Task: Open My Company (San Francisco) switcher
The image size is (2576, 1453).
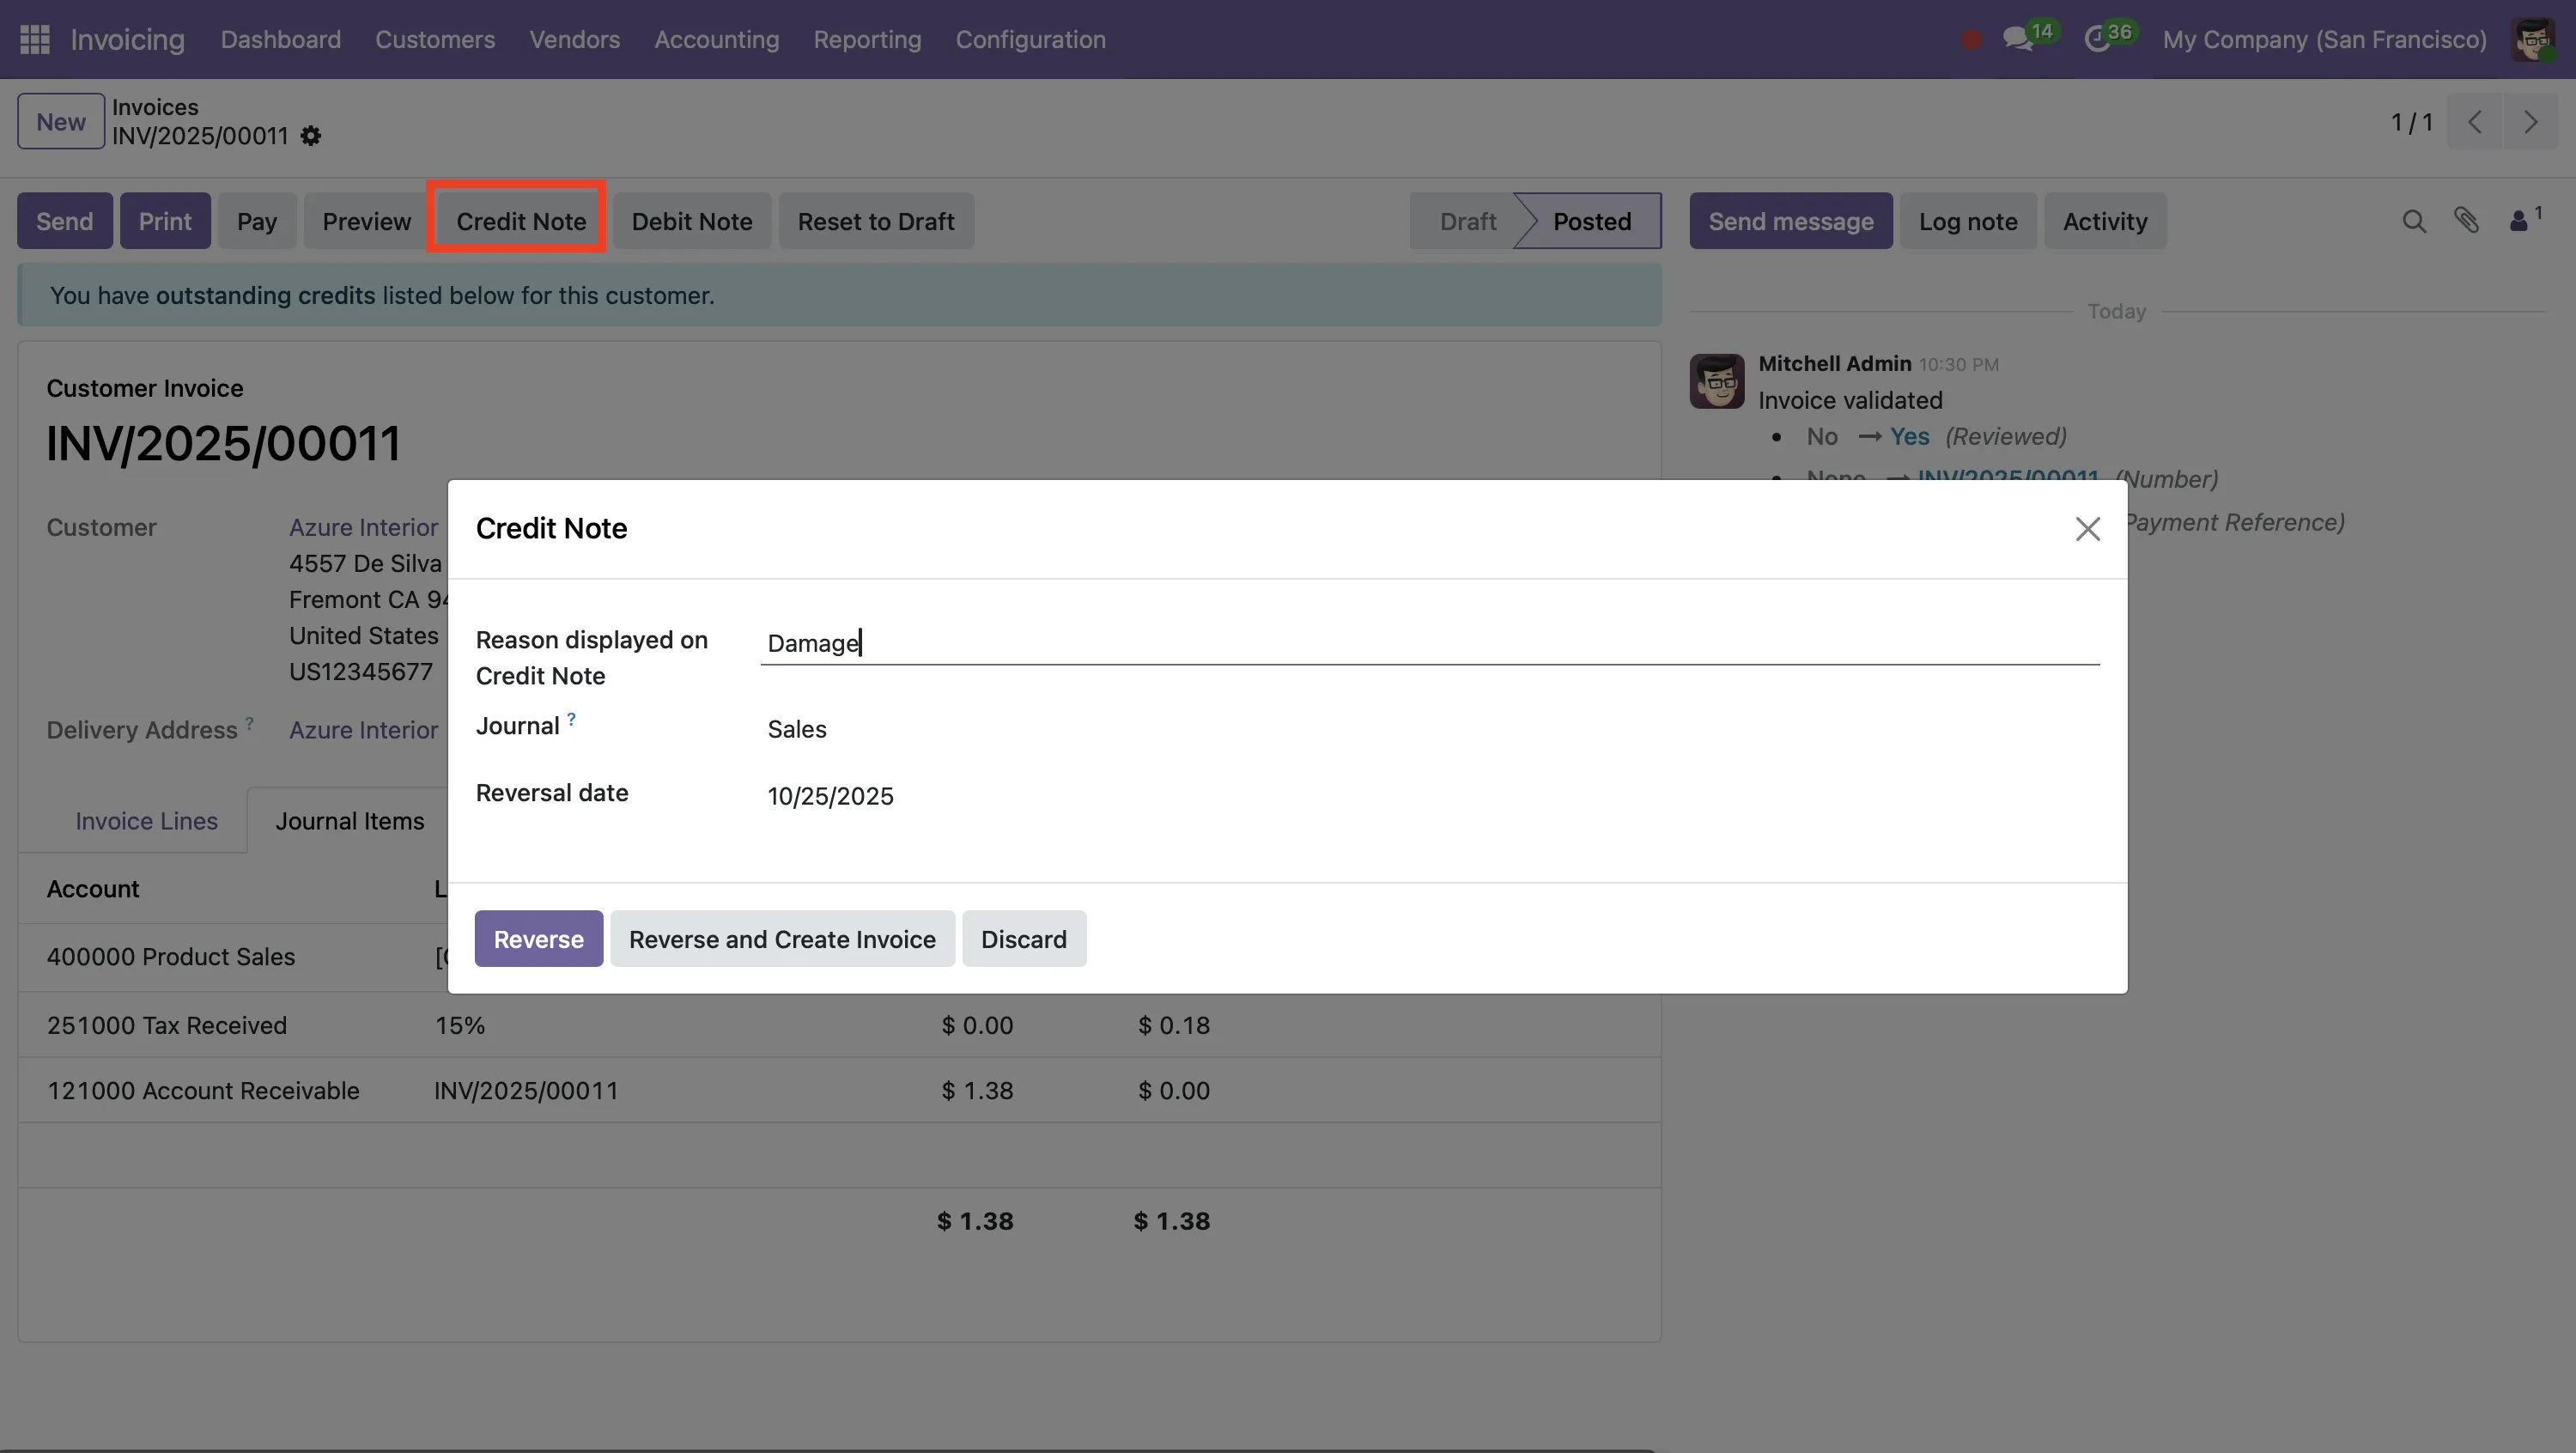Action: pyautogui.click(x=2324, y=39)
